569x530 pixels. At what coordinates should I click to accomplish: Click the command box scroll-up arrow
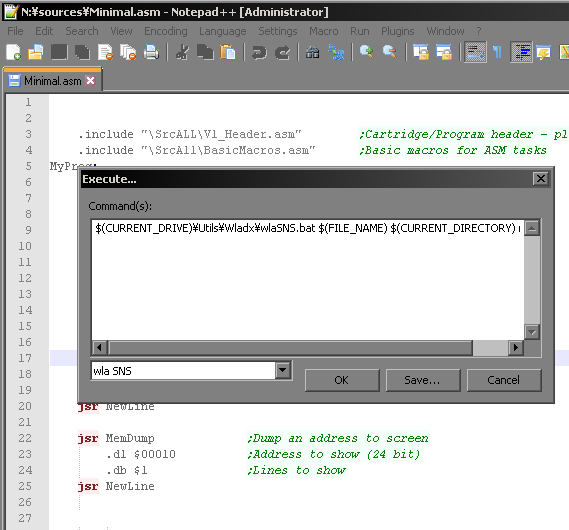(x=532, y=228)
